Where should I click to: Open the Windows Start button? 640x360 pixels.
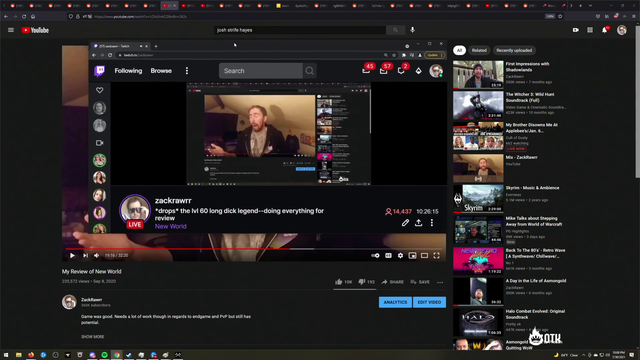pos(6,355)
